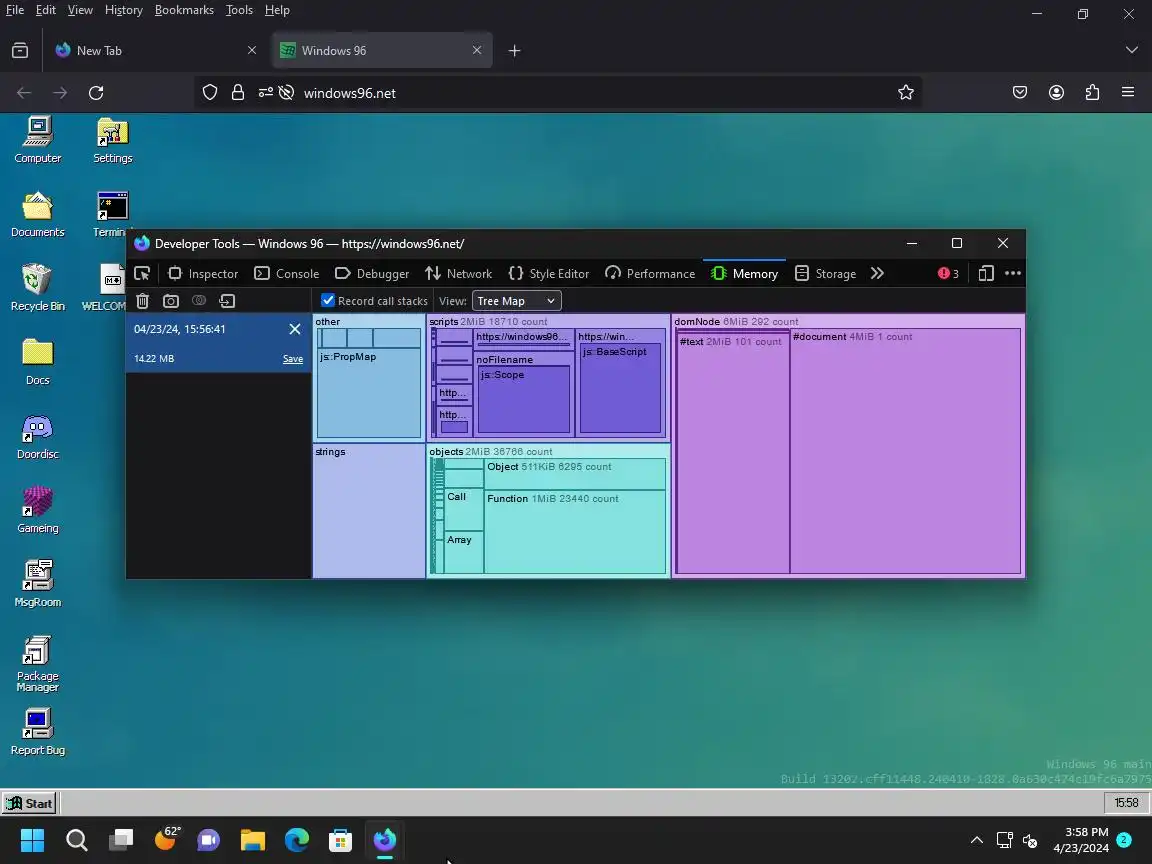Open the Performance tab
This screenshot has width=1152, height=864.
click(649, 273)
